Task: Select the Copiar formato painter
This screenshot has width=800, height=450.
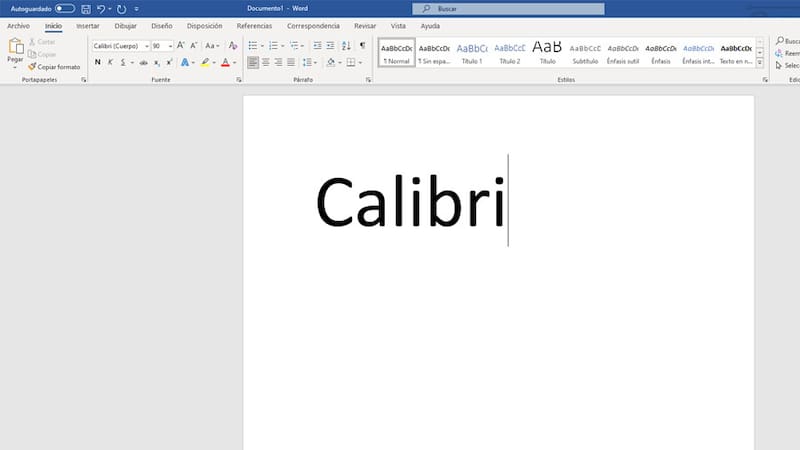Action: (x=55, y=67)
